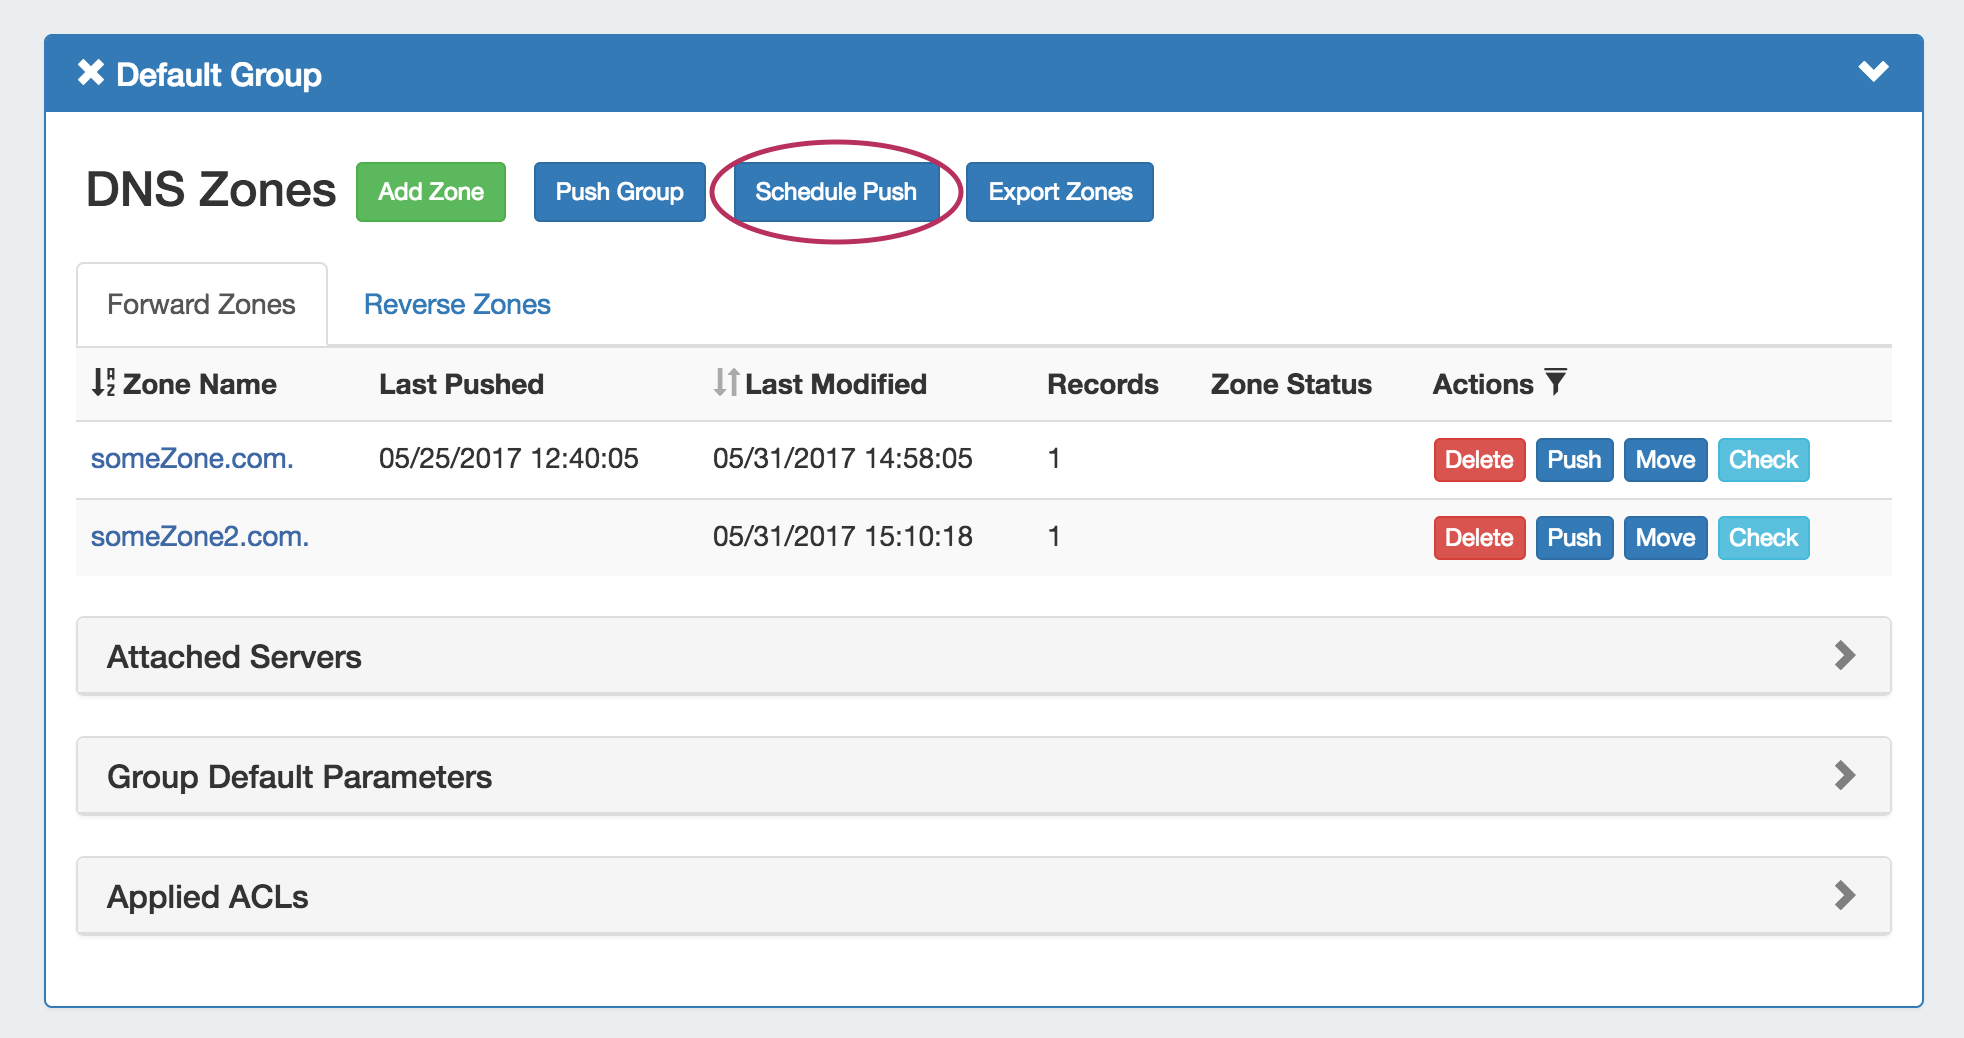
Task: Move the someZone.com. zone
Action: point(1664,460)
